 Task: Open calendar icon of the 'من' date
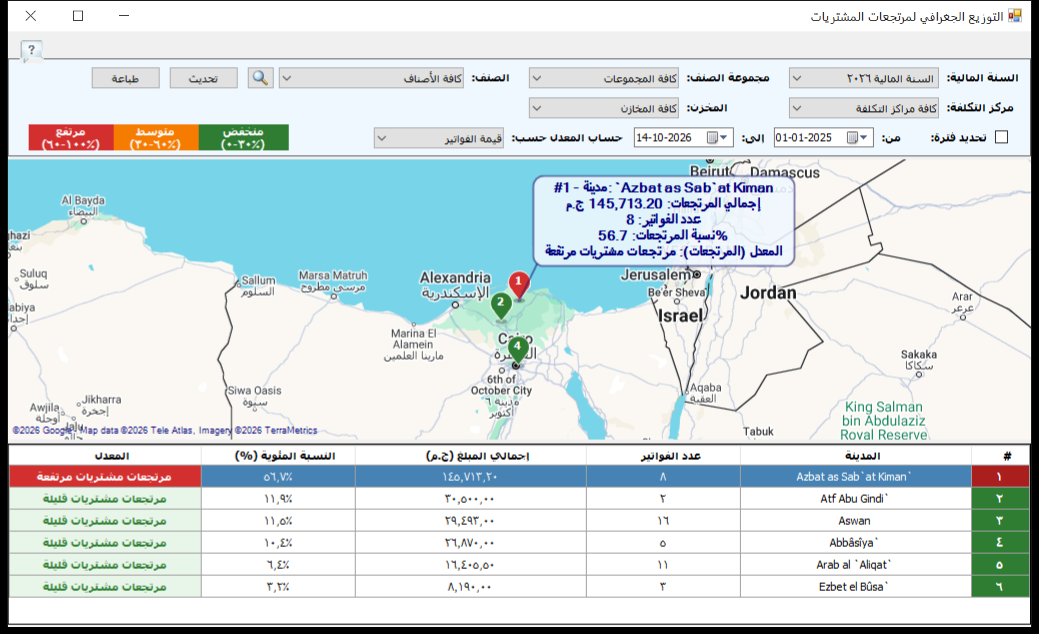coord(852,138)
